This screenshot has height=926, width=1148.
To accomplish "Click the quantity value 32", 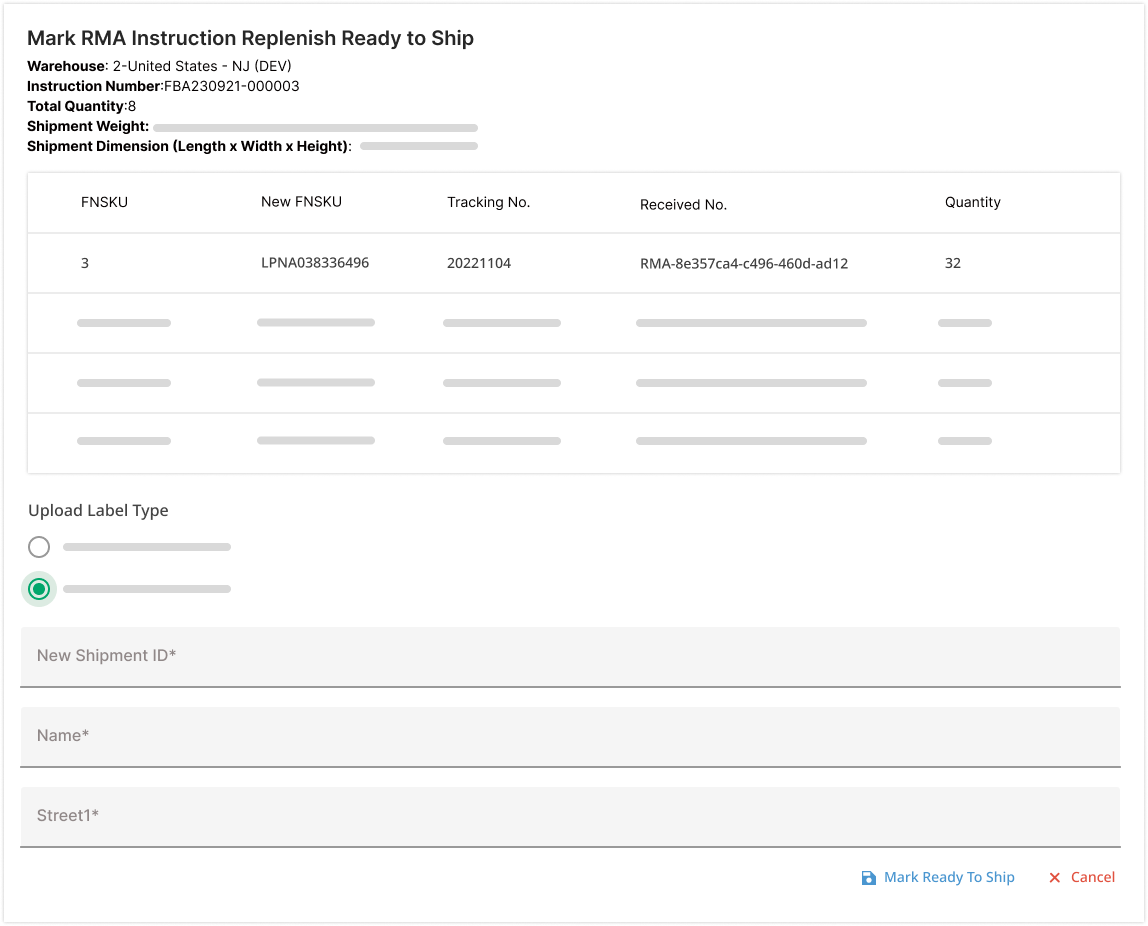I will point(952,264).
